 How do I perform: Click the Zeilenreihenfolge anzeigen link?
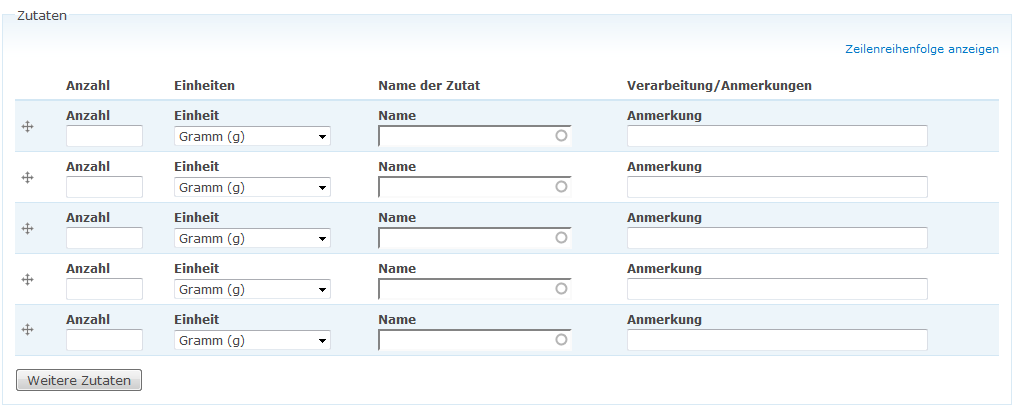(921, 49)
